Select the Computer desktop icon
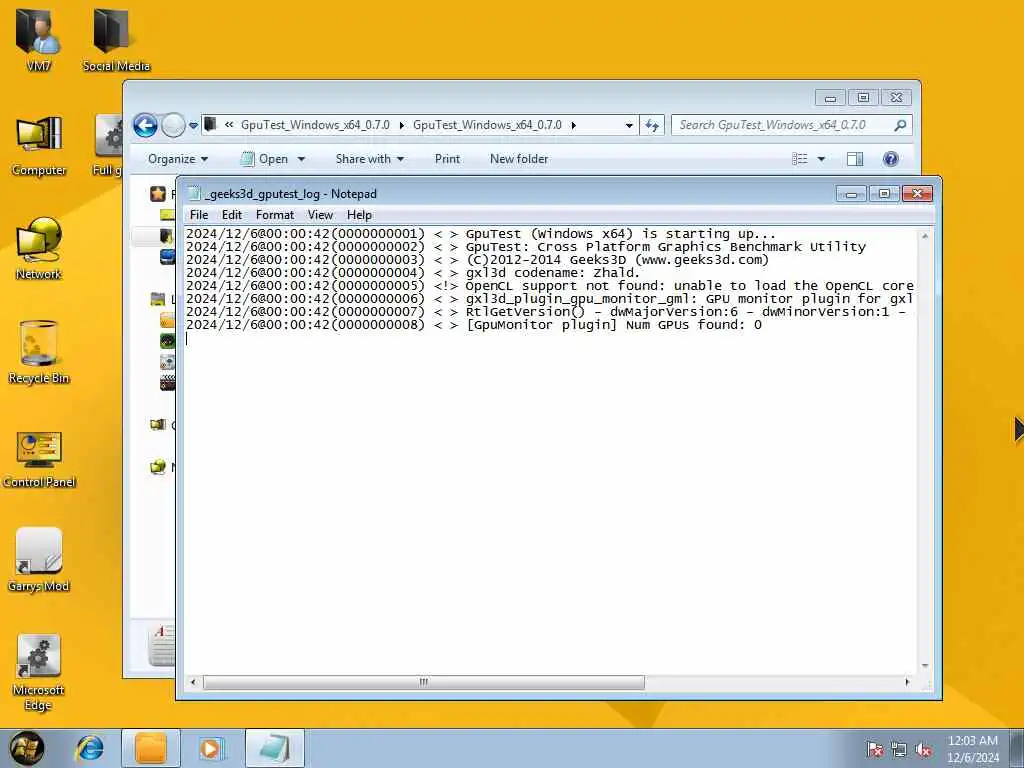 39,145
